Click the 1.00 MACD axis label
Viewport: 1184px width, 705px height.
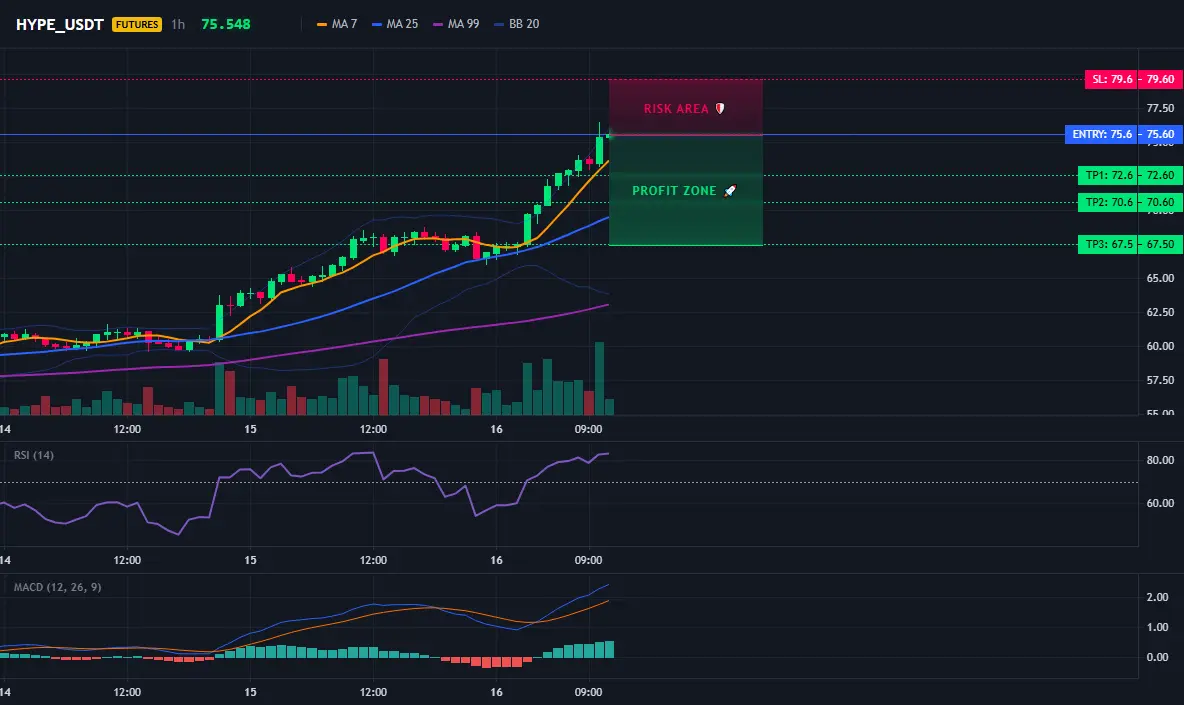1158,627
